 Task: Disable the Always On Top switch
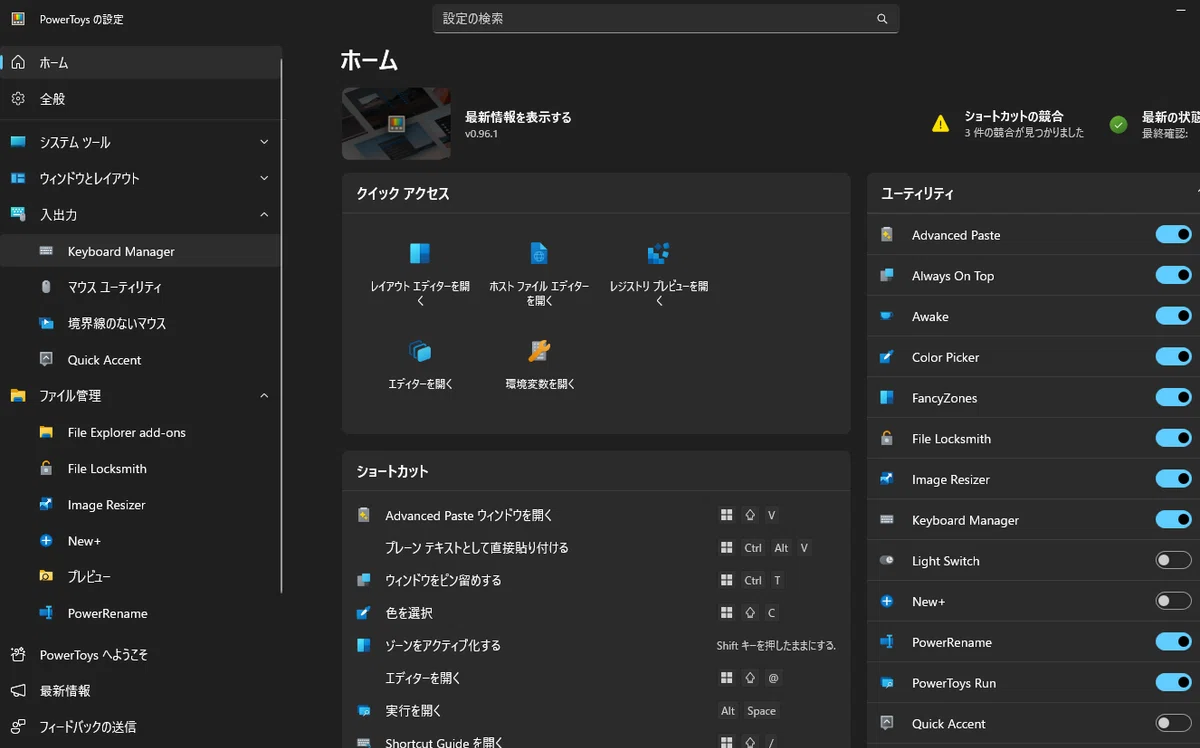1174,275
